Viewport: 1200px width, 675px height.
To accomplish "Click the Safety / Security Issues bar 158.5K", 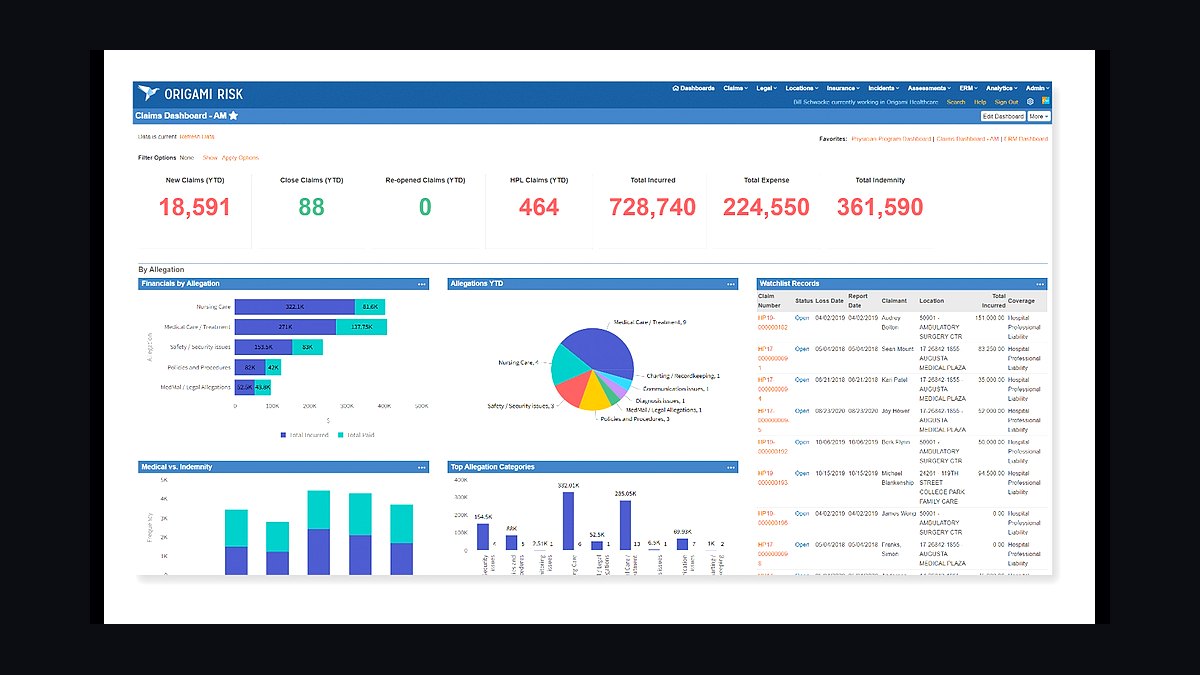I will point(264,347).
